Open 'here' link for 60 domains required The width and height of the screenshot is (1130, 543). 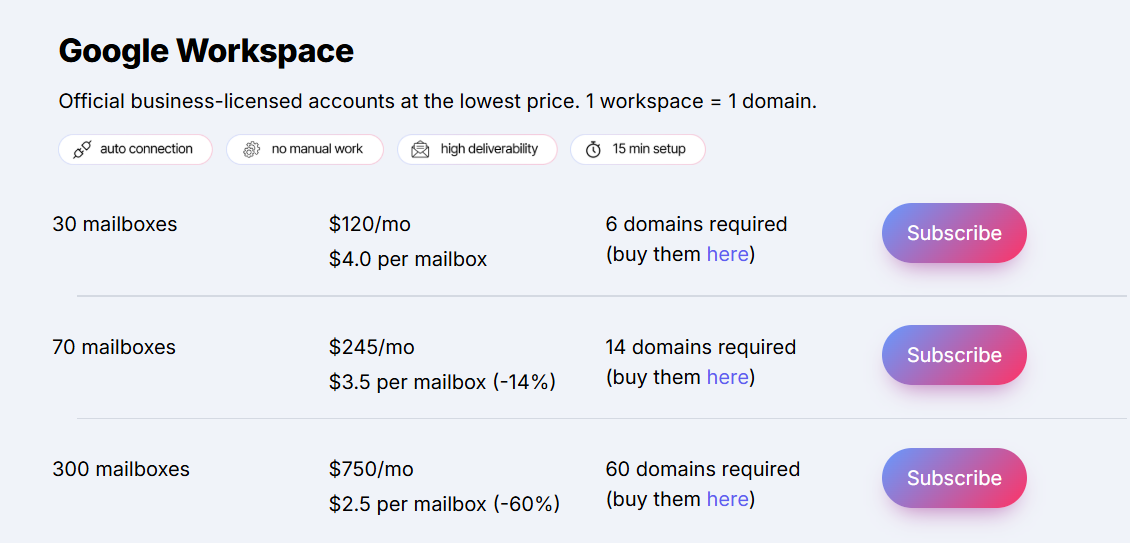coord(727,499)
